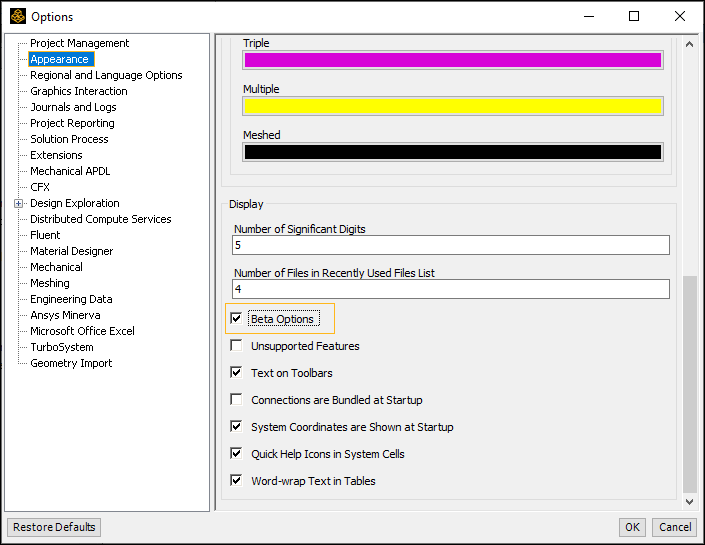Expand the Design Exploration tree node
Viewport: 705px width, 545px height.
(18, 203)
